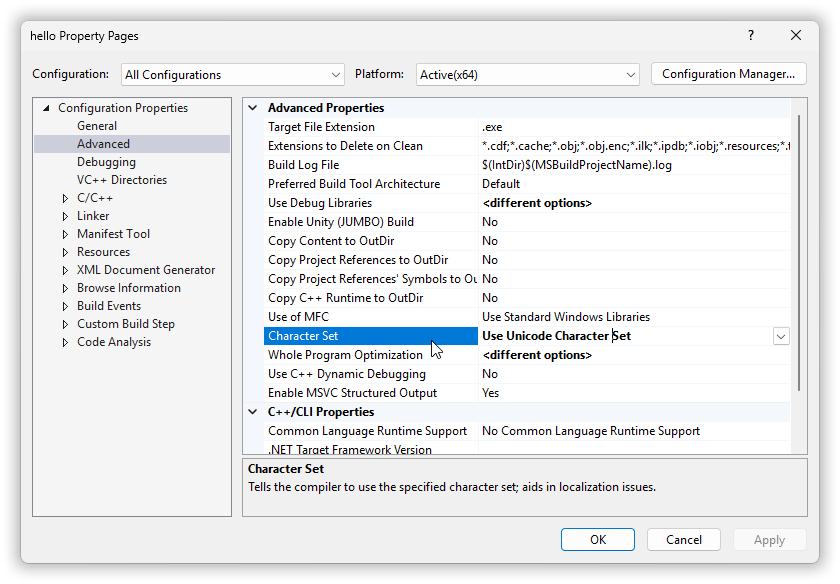This screenshot has height=584, width=840.
Task: Open the Character Set value dropdown arrow
Action: click(781, 337)
